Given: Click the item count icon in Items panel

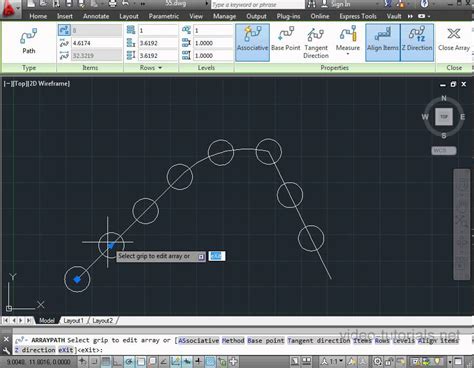Looking at the screenshot, I should tap(64, 30).
